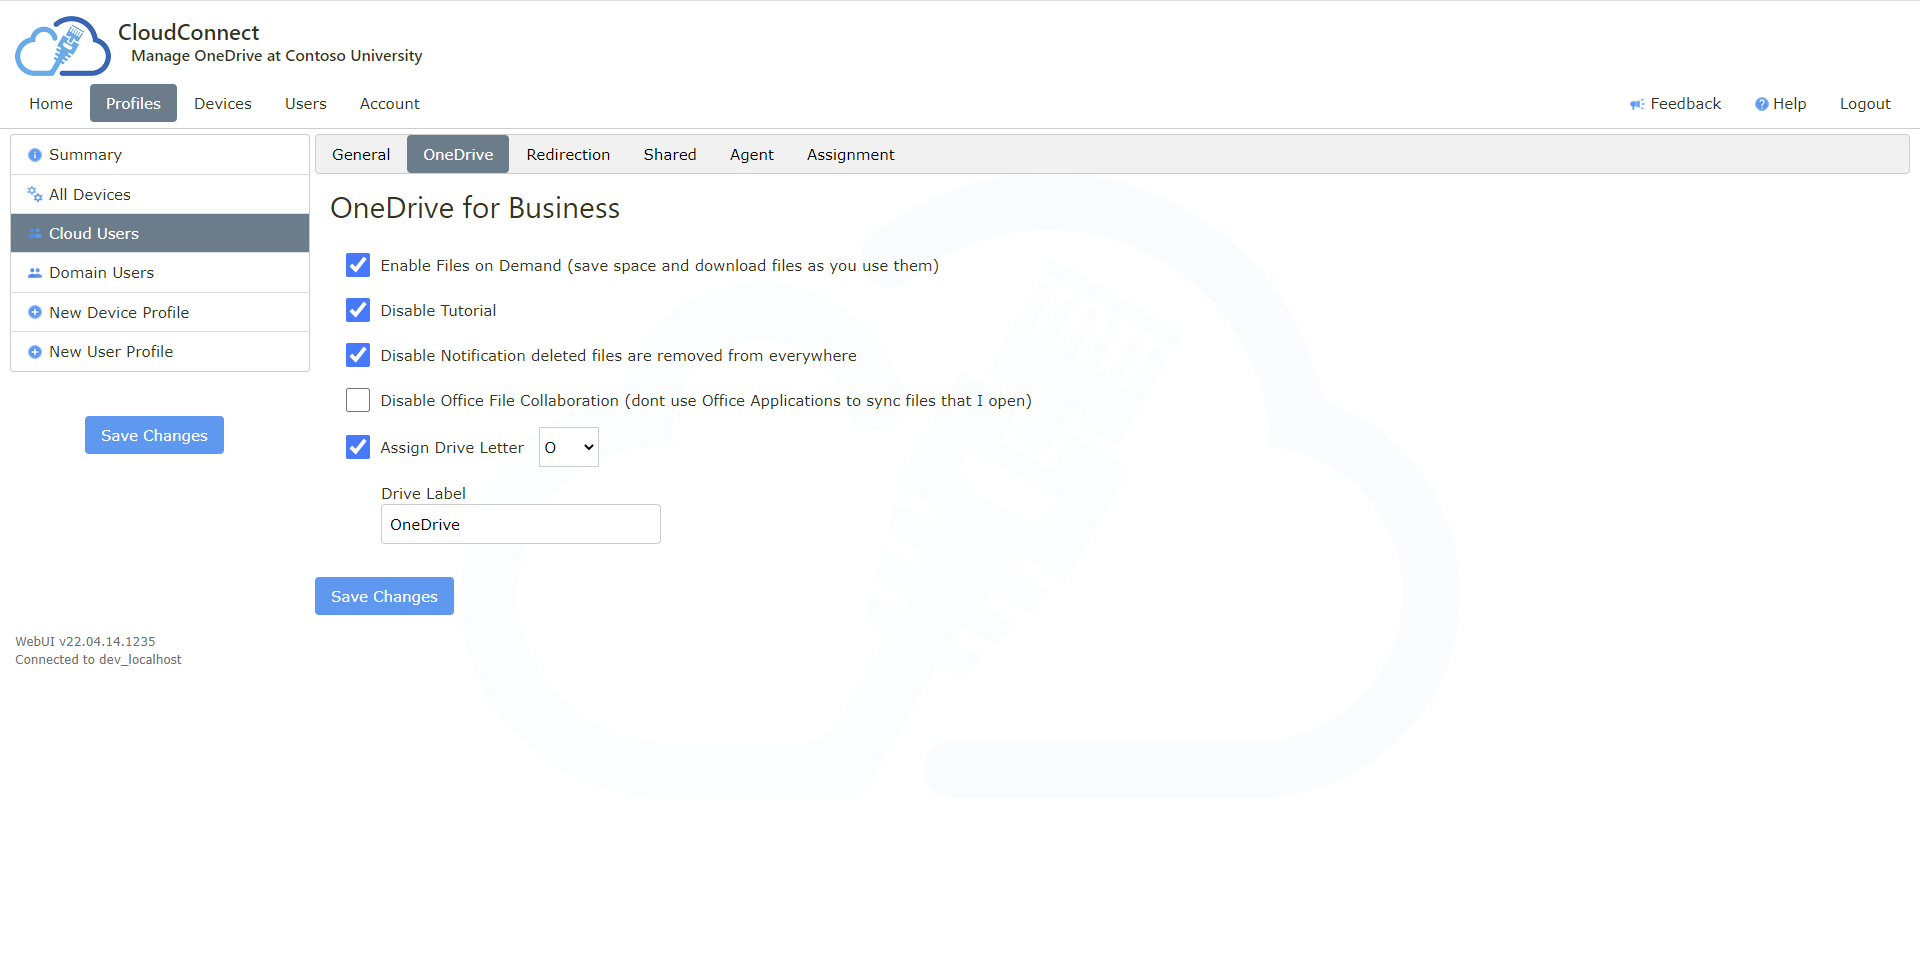The image size is (1920, 970).
Task: Click the Domain Users people icon
Action: click(35, 273)
